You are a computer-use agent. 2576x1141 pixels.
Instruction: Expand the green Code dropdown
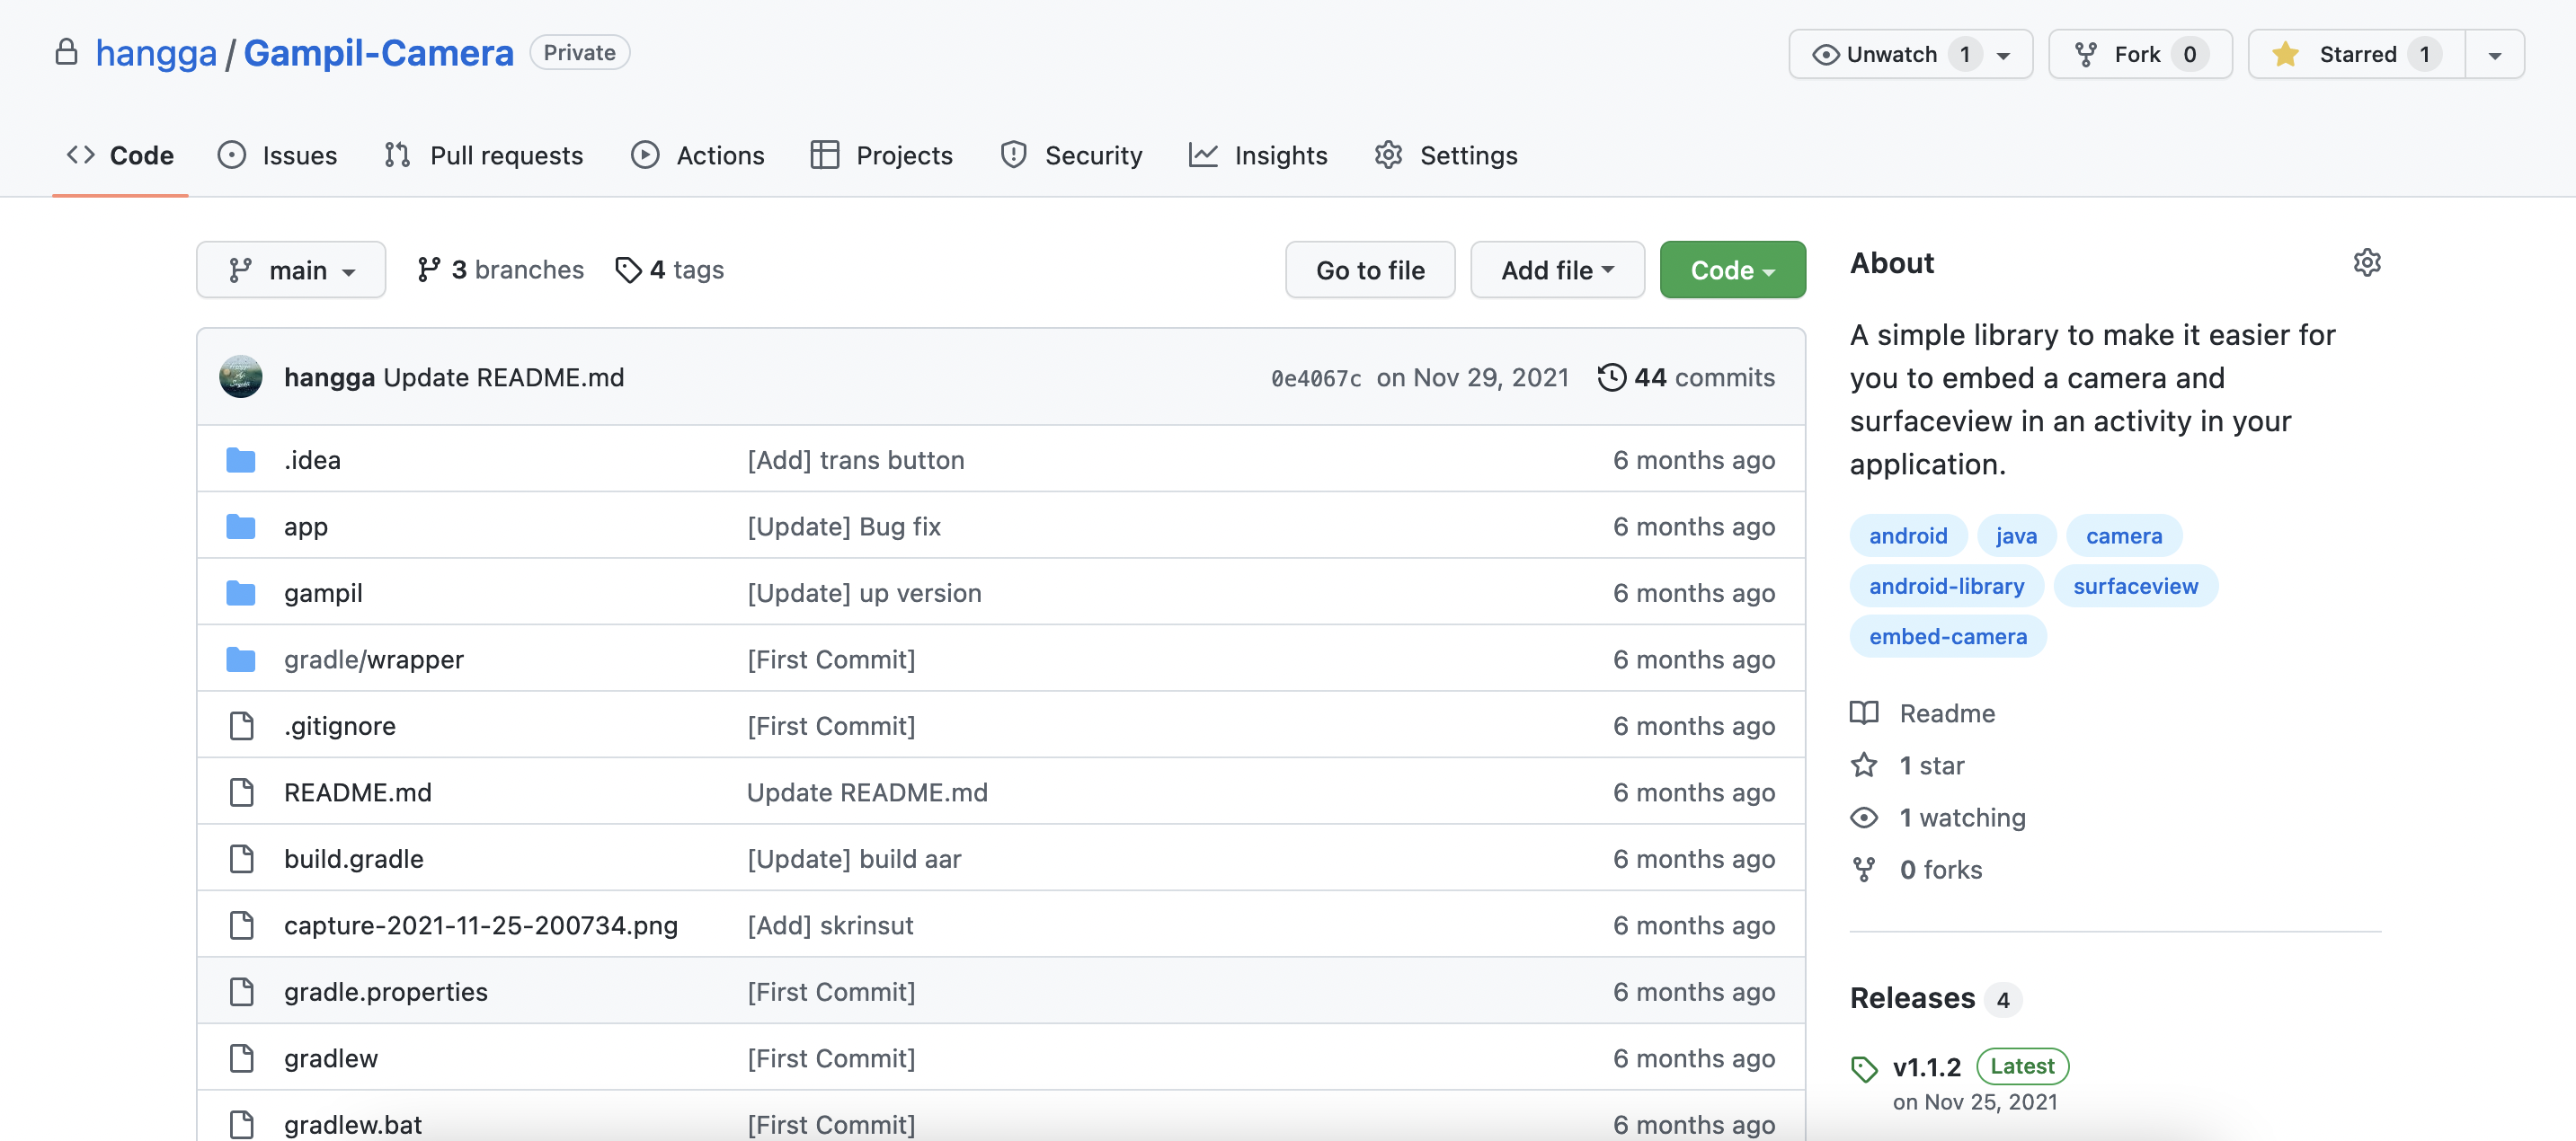(1732, 270)
